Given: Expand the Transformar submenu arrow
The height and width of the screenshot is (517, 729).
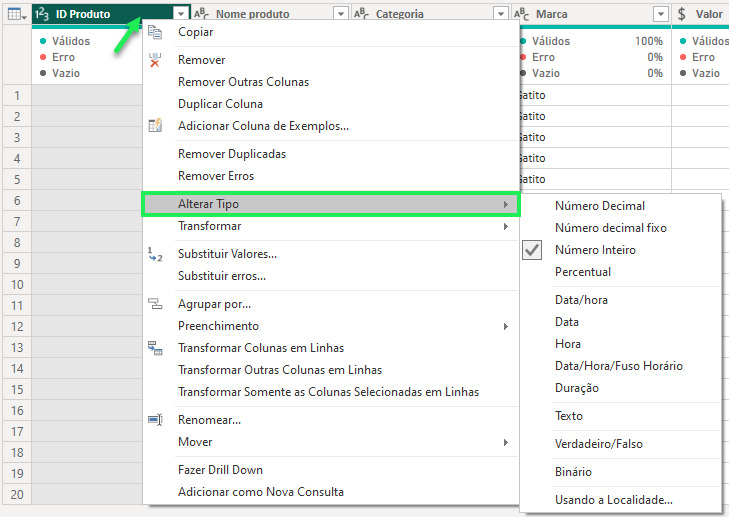Looking at the screenshot, I should click(x=506, y=226).
